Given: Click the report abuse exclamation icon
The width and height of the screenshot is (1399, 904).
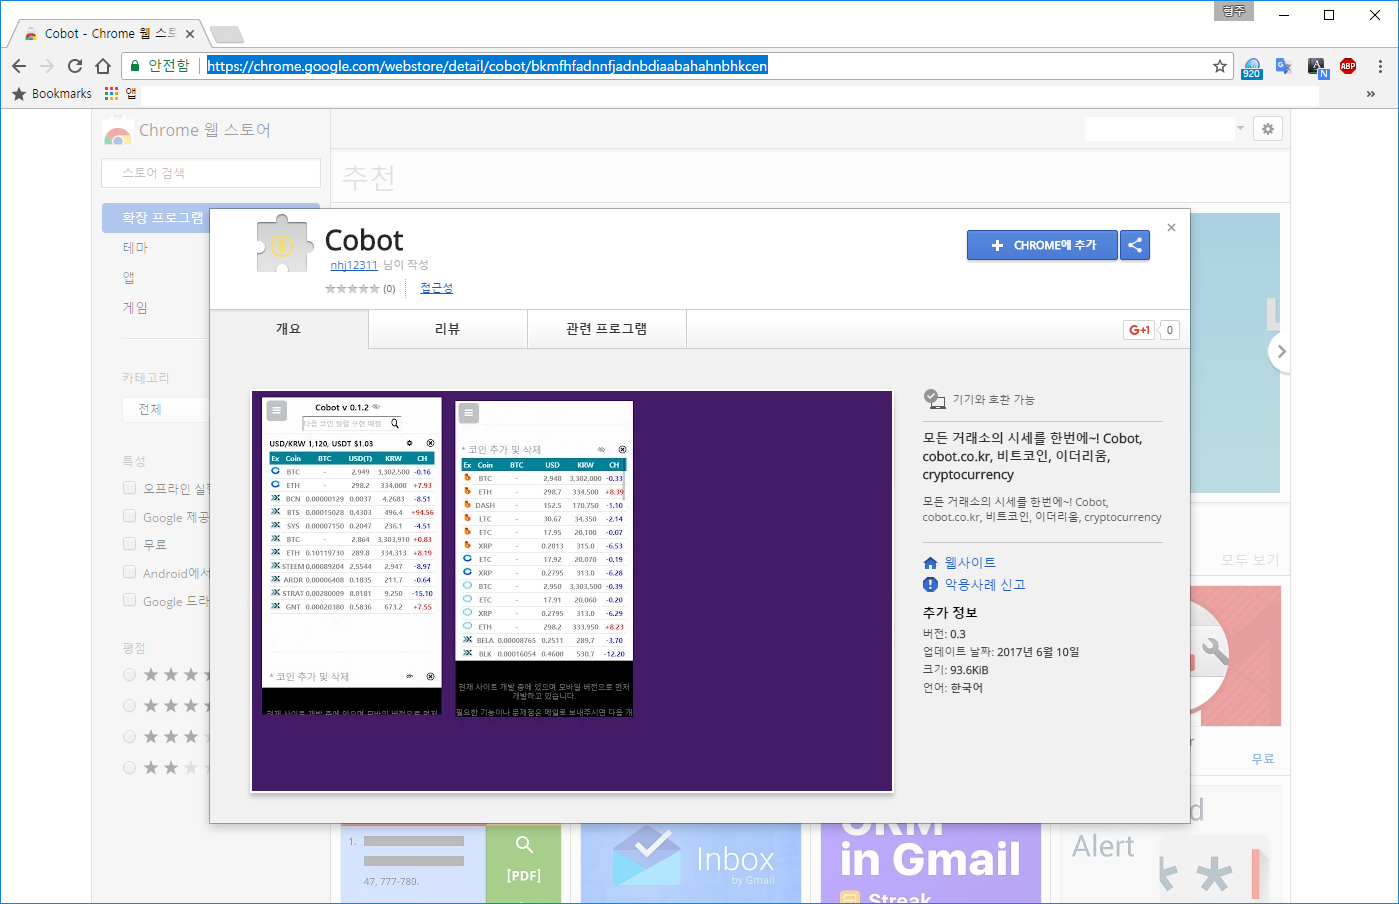Looking at the screenshot, I should coord(930,585).
